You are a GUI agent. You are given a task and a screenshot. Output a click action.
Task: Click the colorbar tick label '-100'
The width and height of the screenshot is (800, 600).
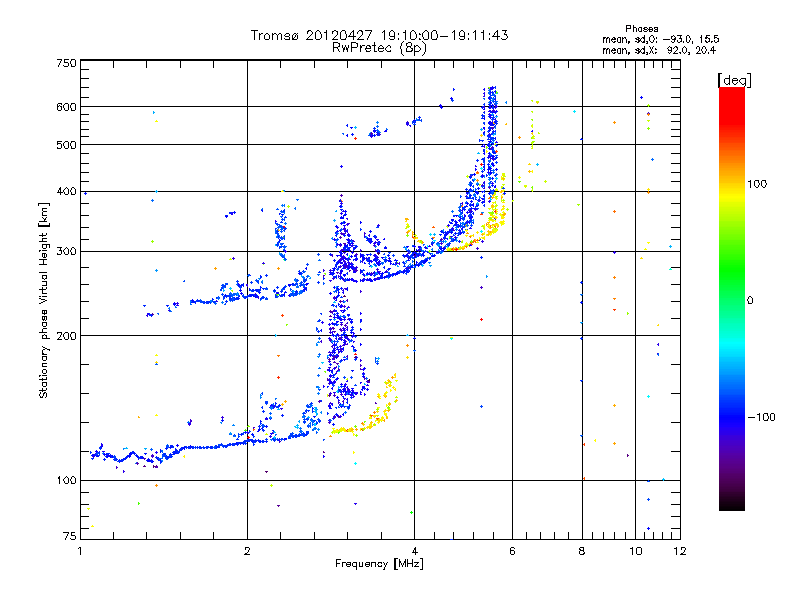pos(761,417)
